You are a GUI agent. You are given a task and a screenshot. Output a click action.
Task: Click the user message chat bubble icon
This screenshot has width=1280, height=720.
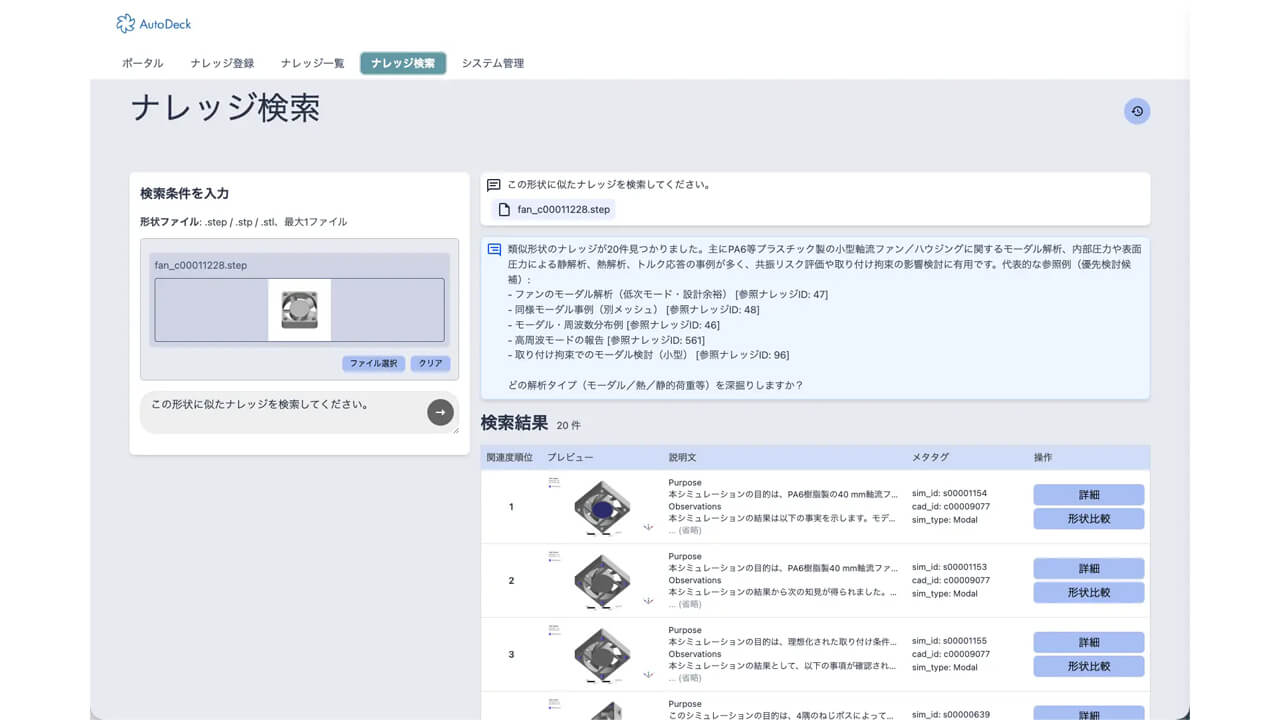click(493, 185)
